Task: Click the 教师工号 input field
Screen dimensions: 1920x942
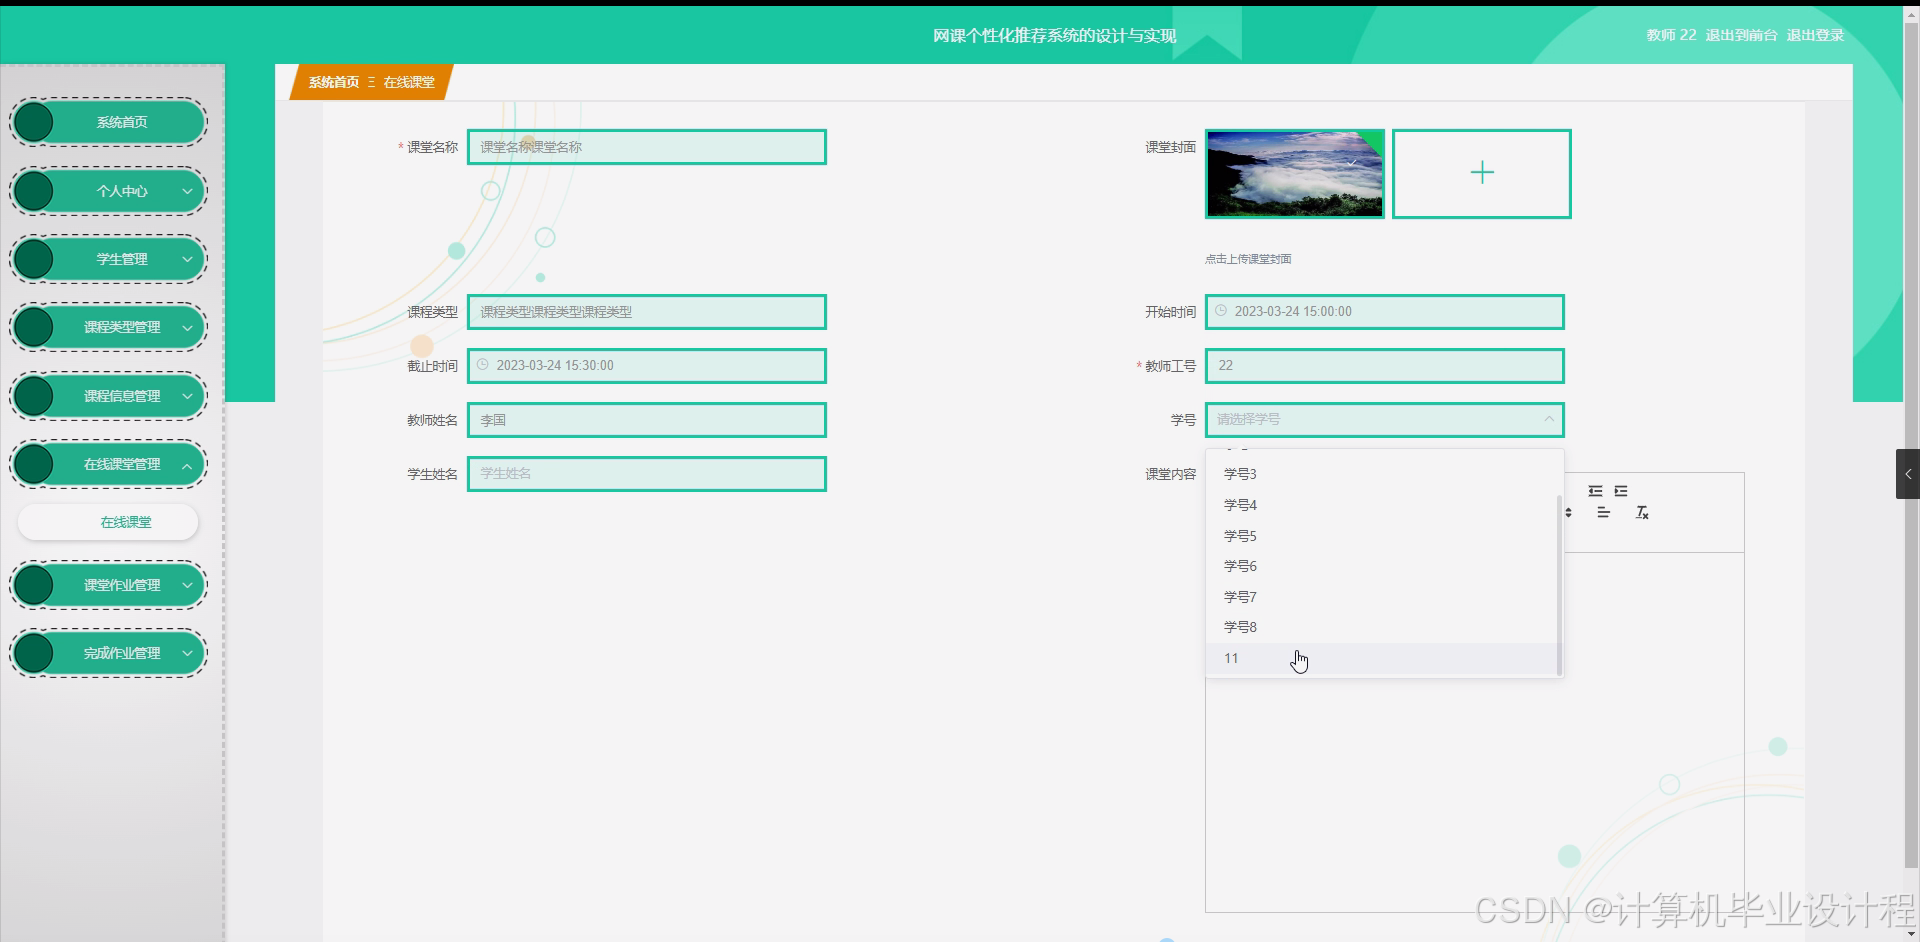Action: tap(1384, 366)
